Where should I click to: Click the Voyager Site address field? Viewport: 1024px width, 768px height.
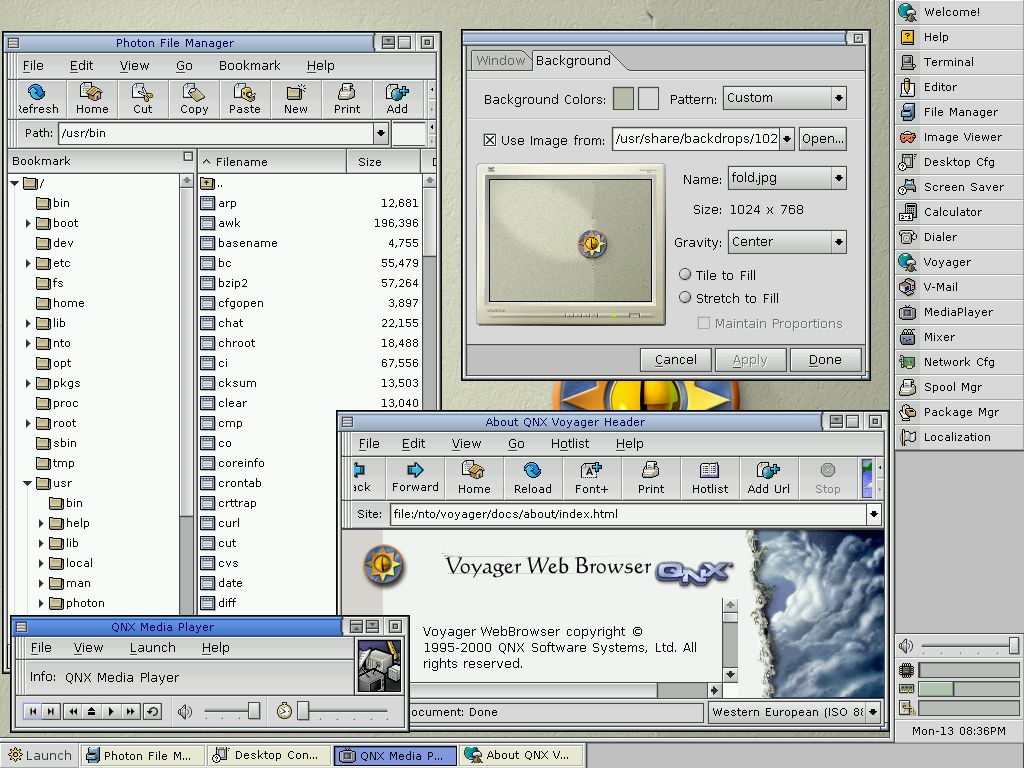point(629,514)
